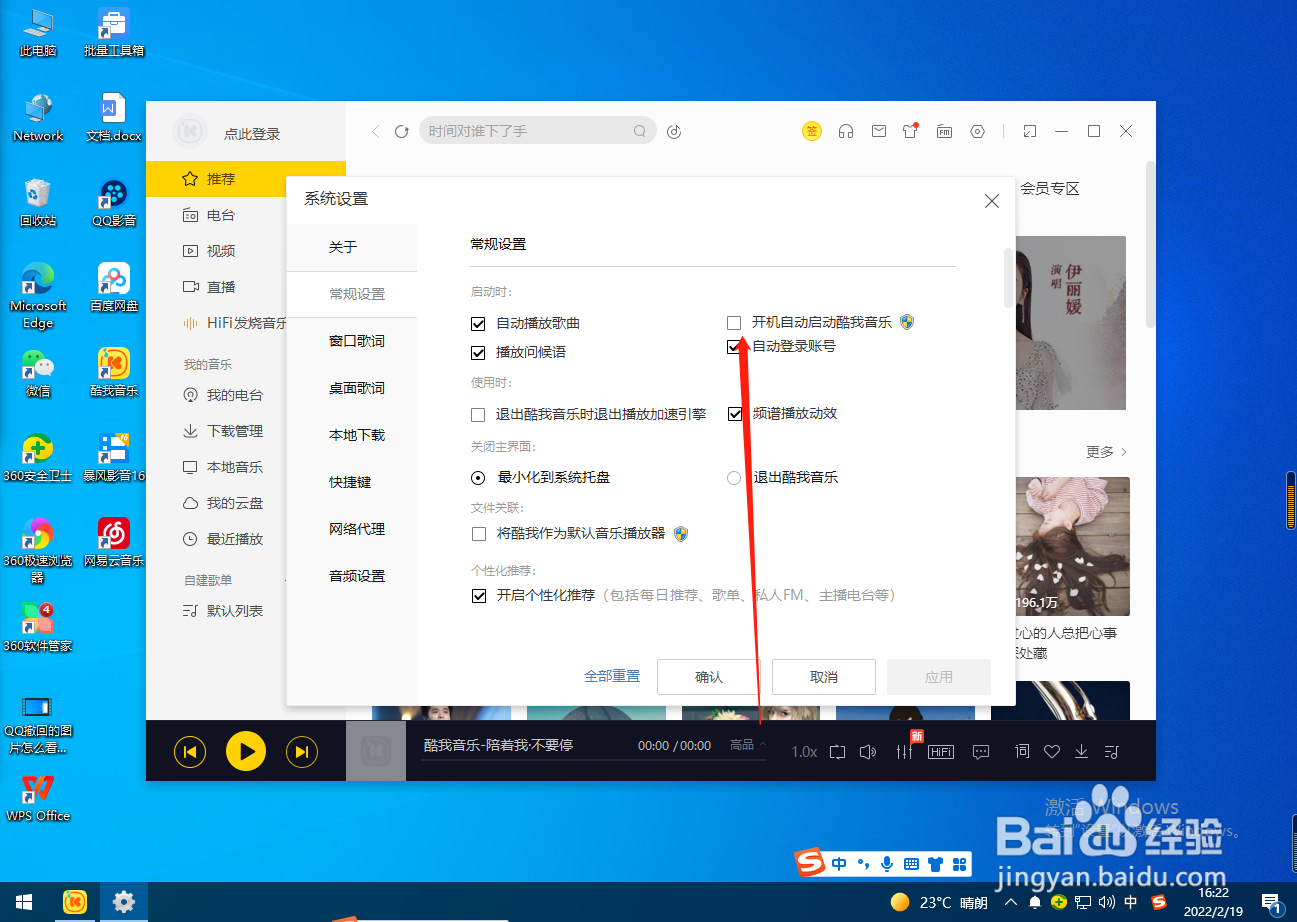Open the headphones icon in top bar
This screenshot has height=922, width=1297.
(846, 131)
